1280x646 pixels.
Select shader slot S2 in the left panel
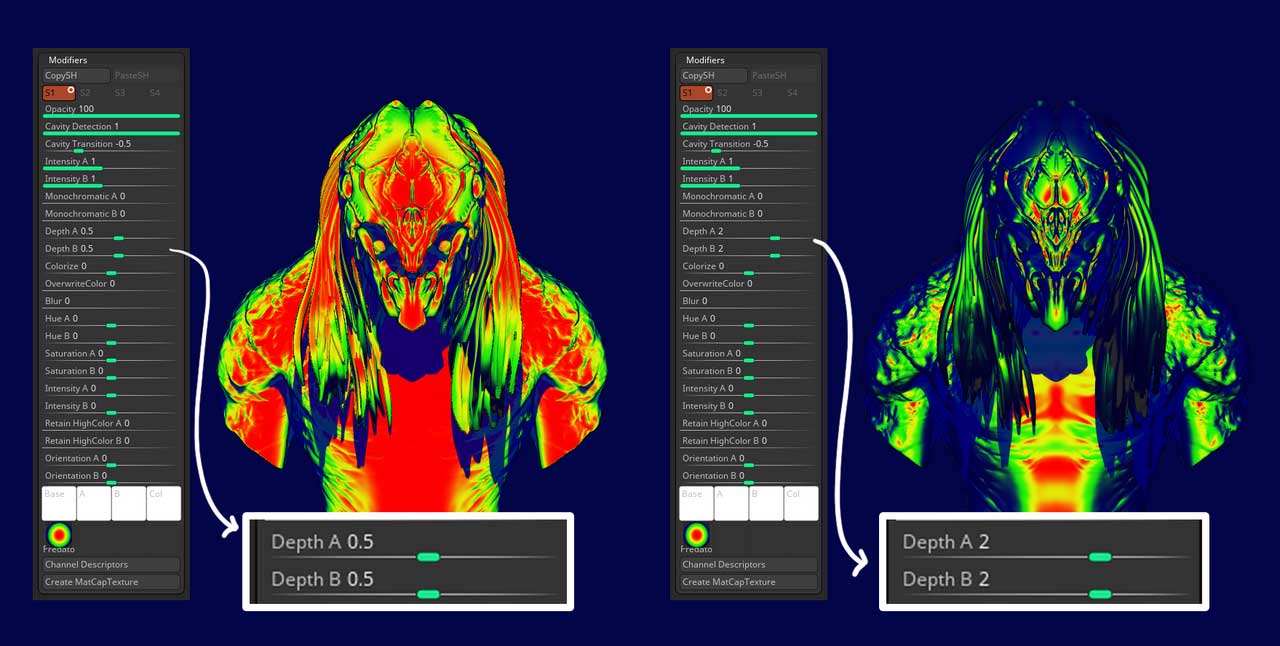coord(93,93)
